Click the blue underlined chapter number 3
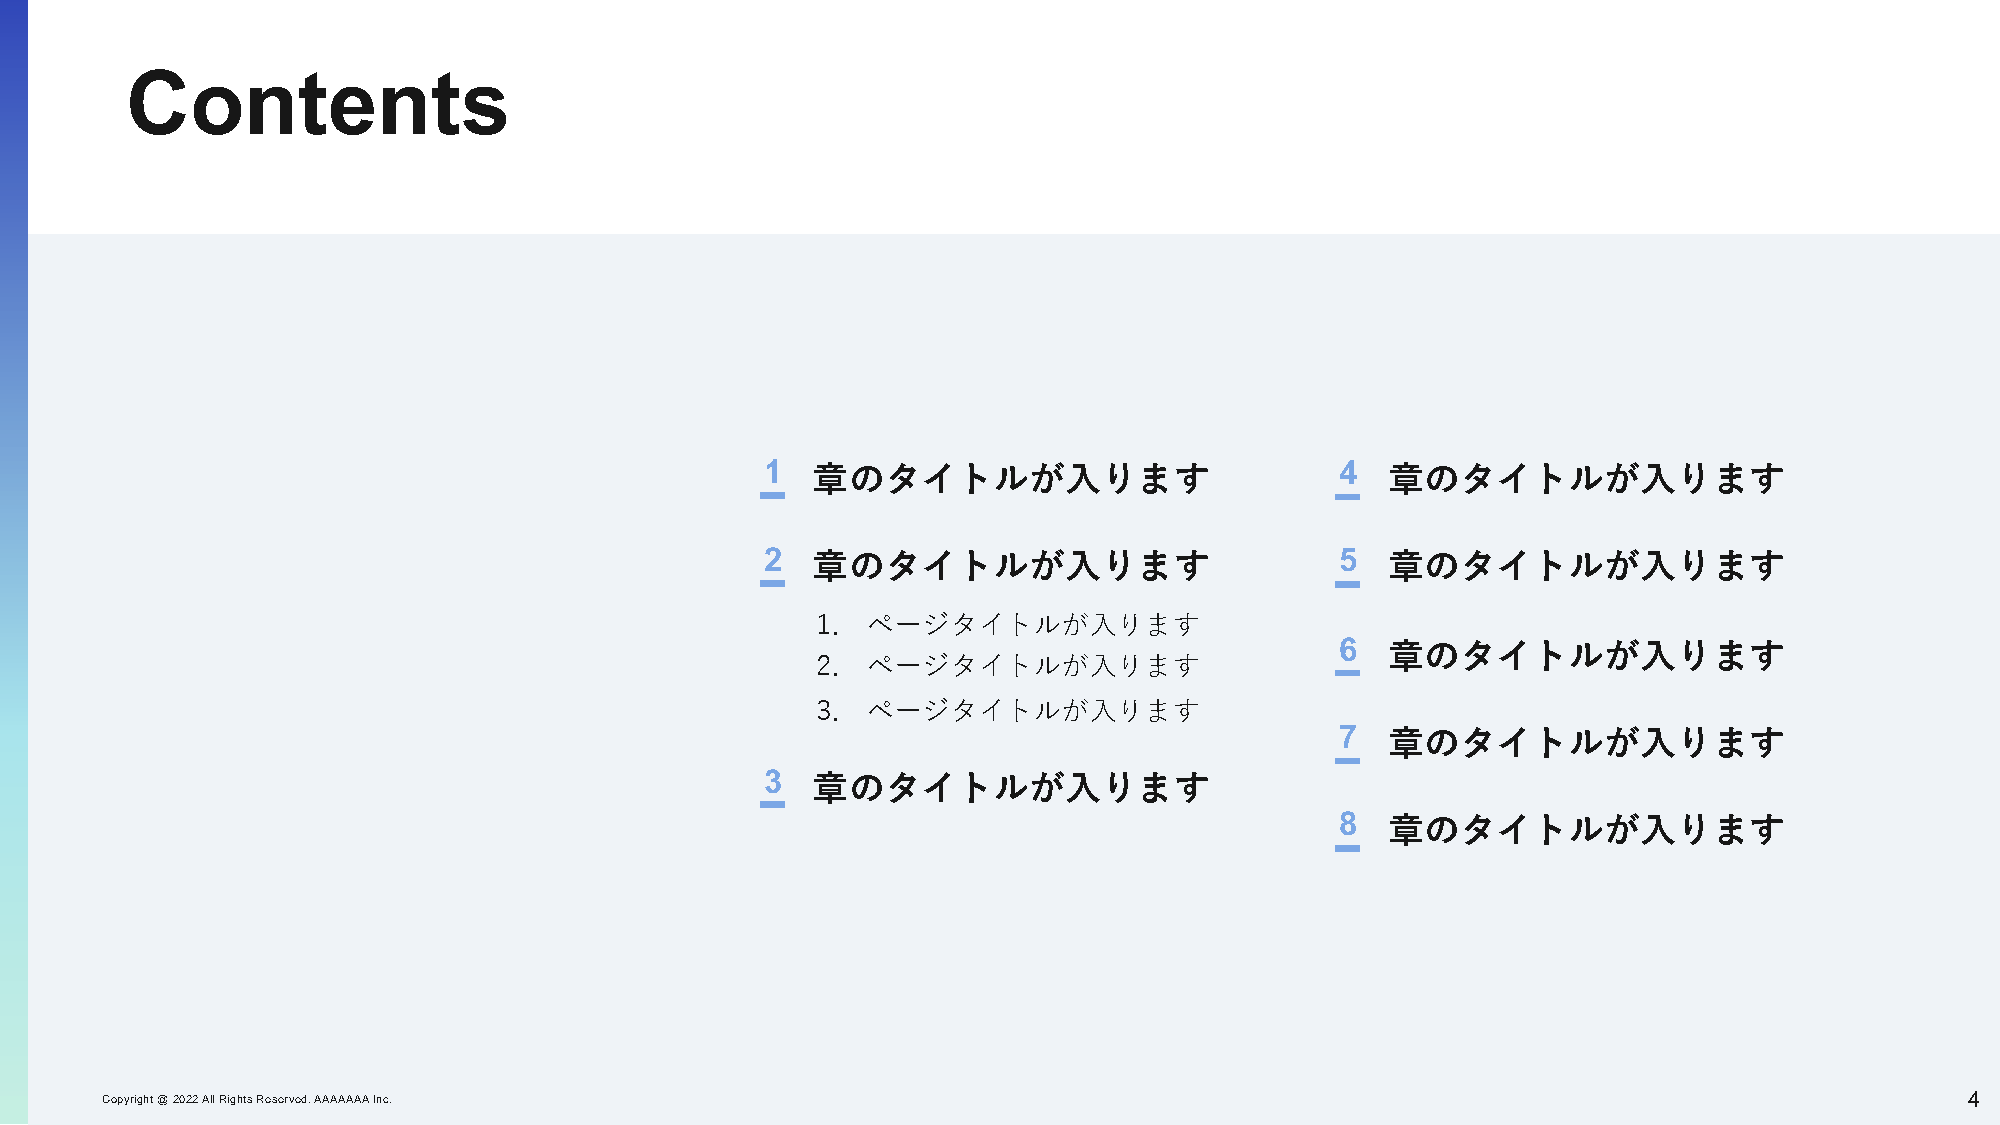 click(772, 783)
